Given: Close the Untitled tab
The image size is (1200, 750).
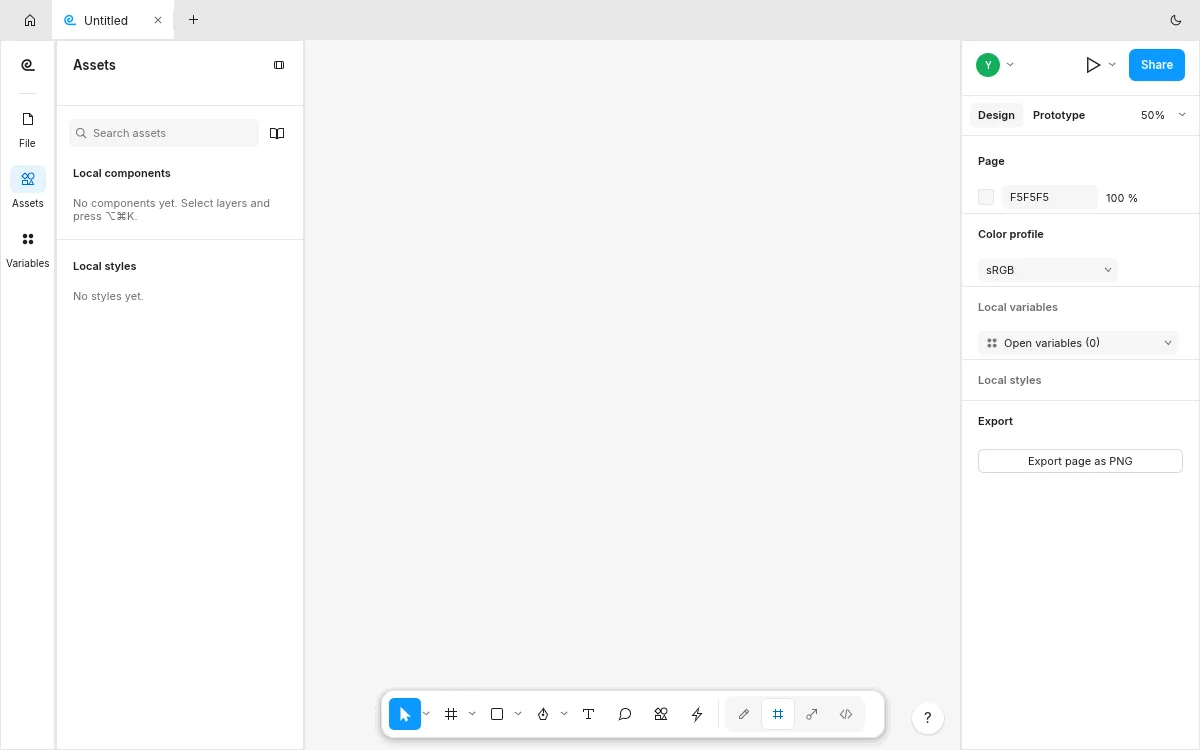Looking at the screenshot, I should pos(158,20).
